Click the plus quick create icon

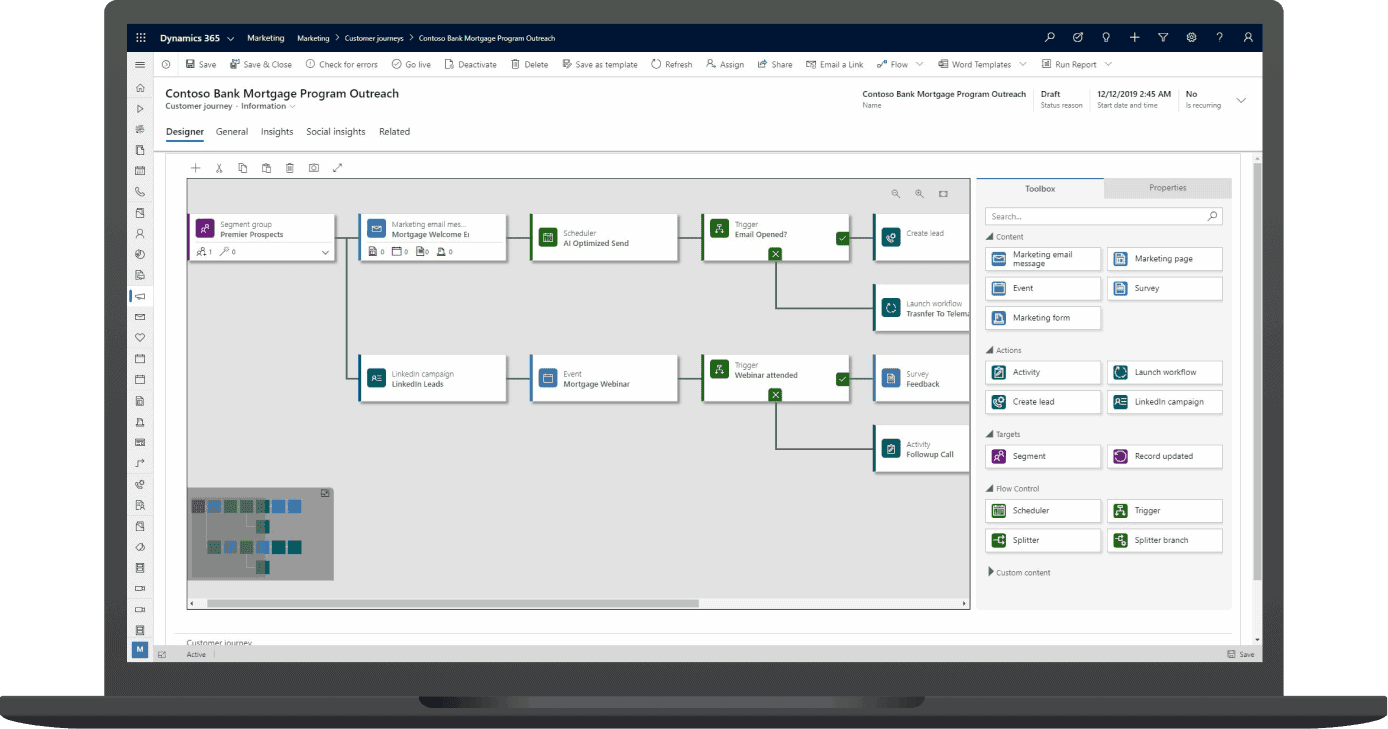(1134, 38)
